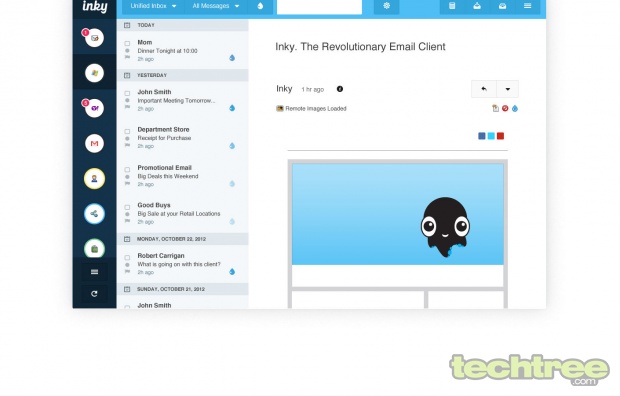Select the Gmail account icon

coord(94,143)
